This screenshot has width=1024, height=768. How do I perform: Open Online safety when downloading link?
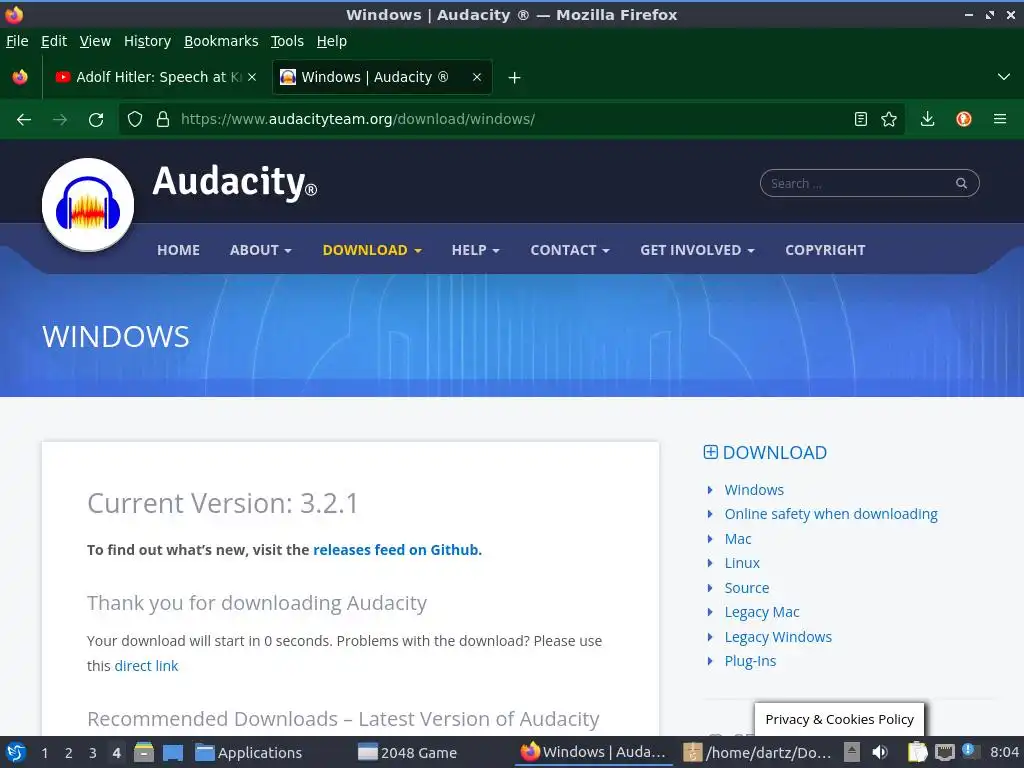point(831,514)
